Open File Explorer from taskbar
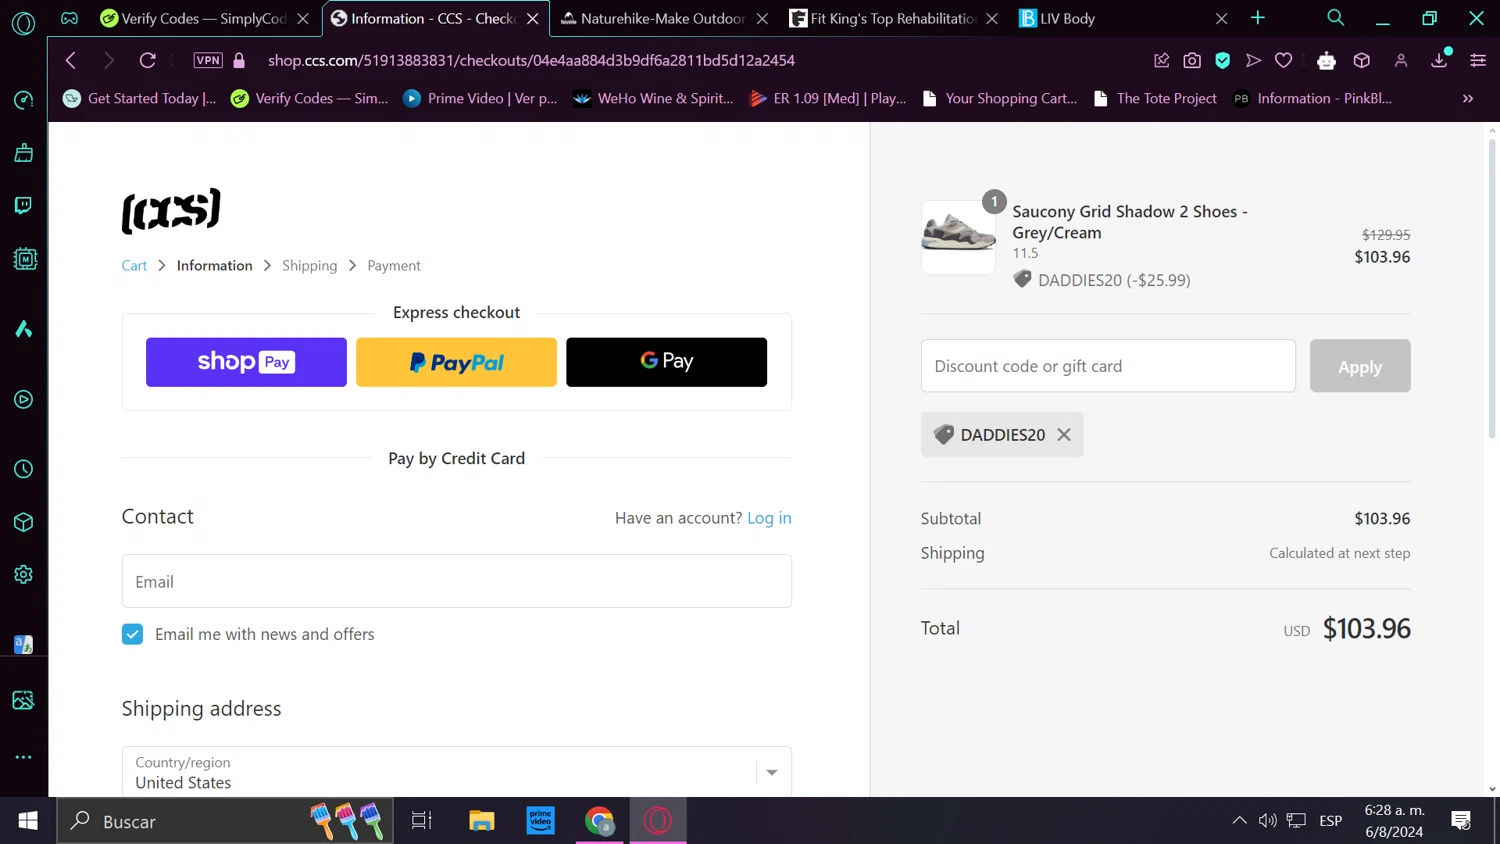1500x844 pixels. click(482, 821)
